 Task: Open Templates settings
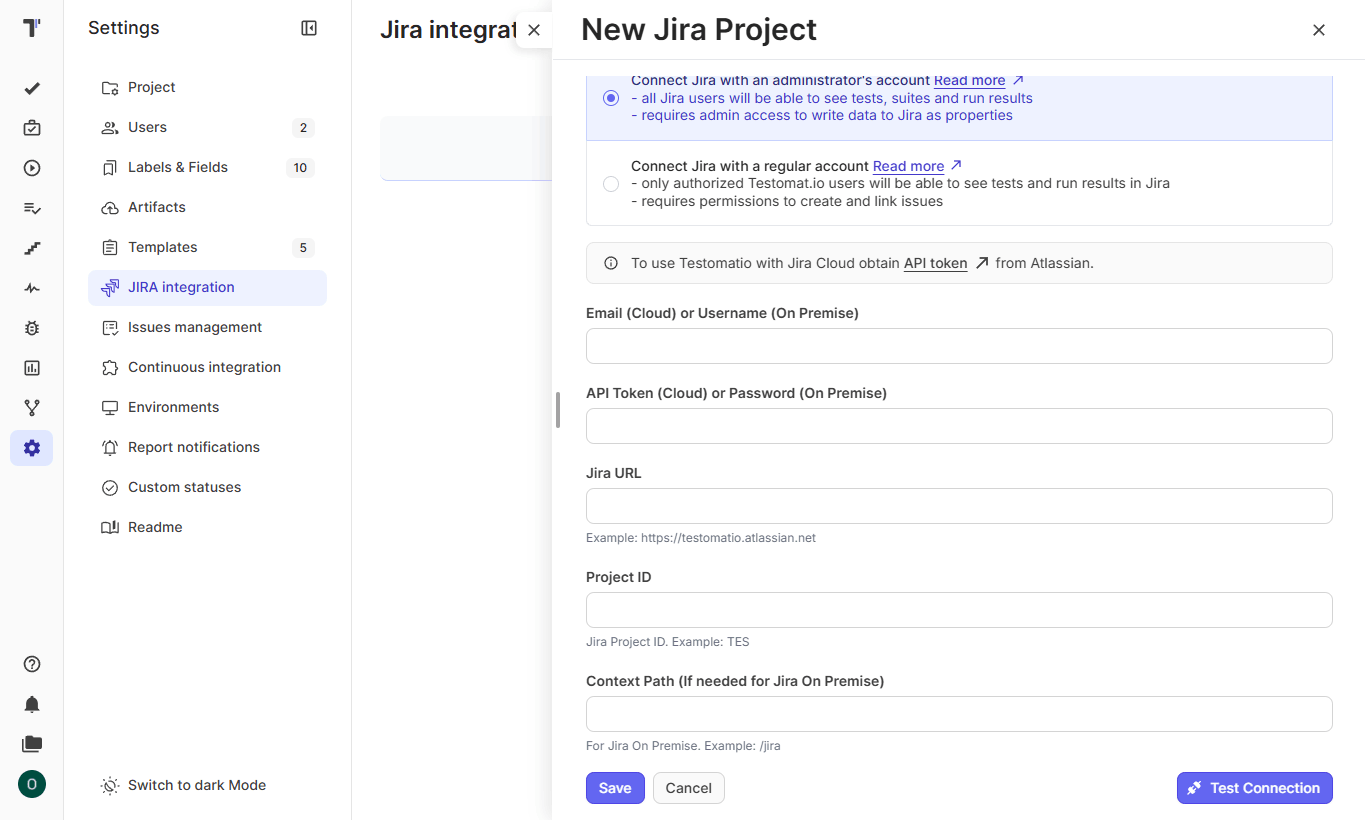[x=207, y=248]
